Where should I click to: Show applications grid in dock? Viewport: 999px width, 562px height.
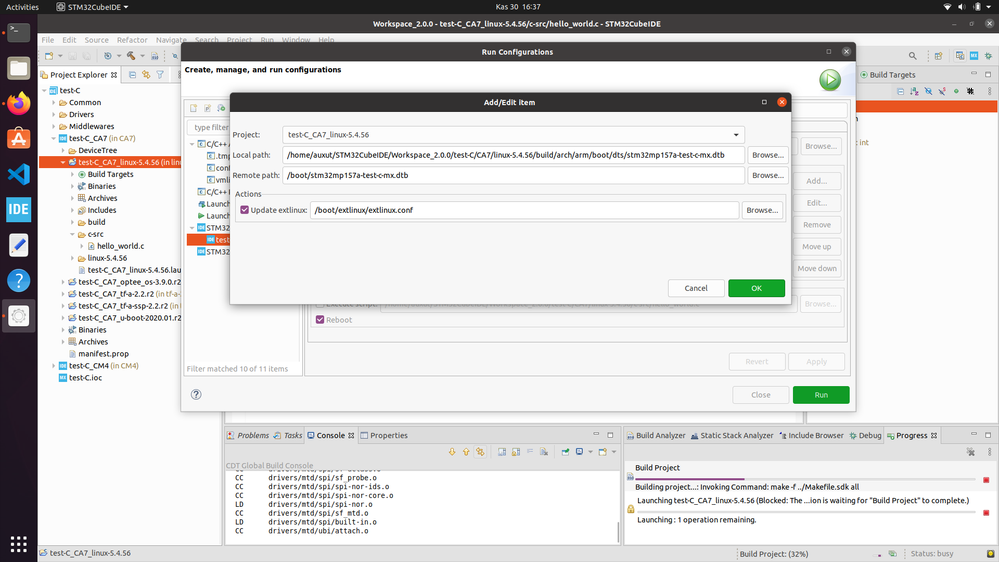click(x=18, y=544)
